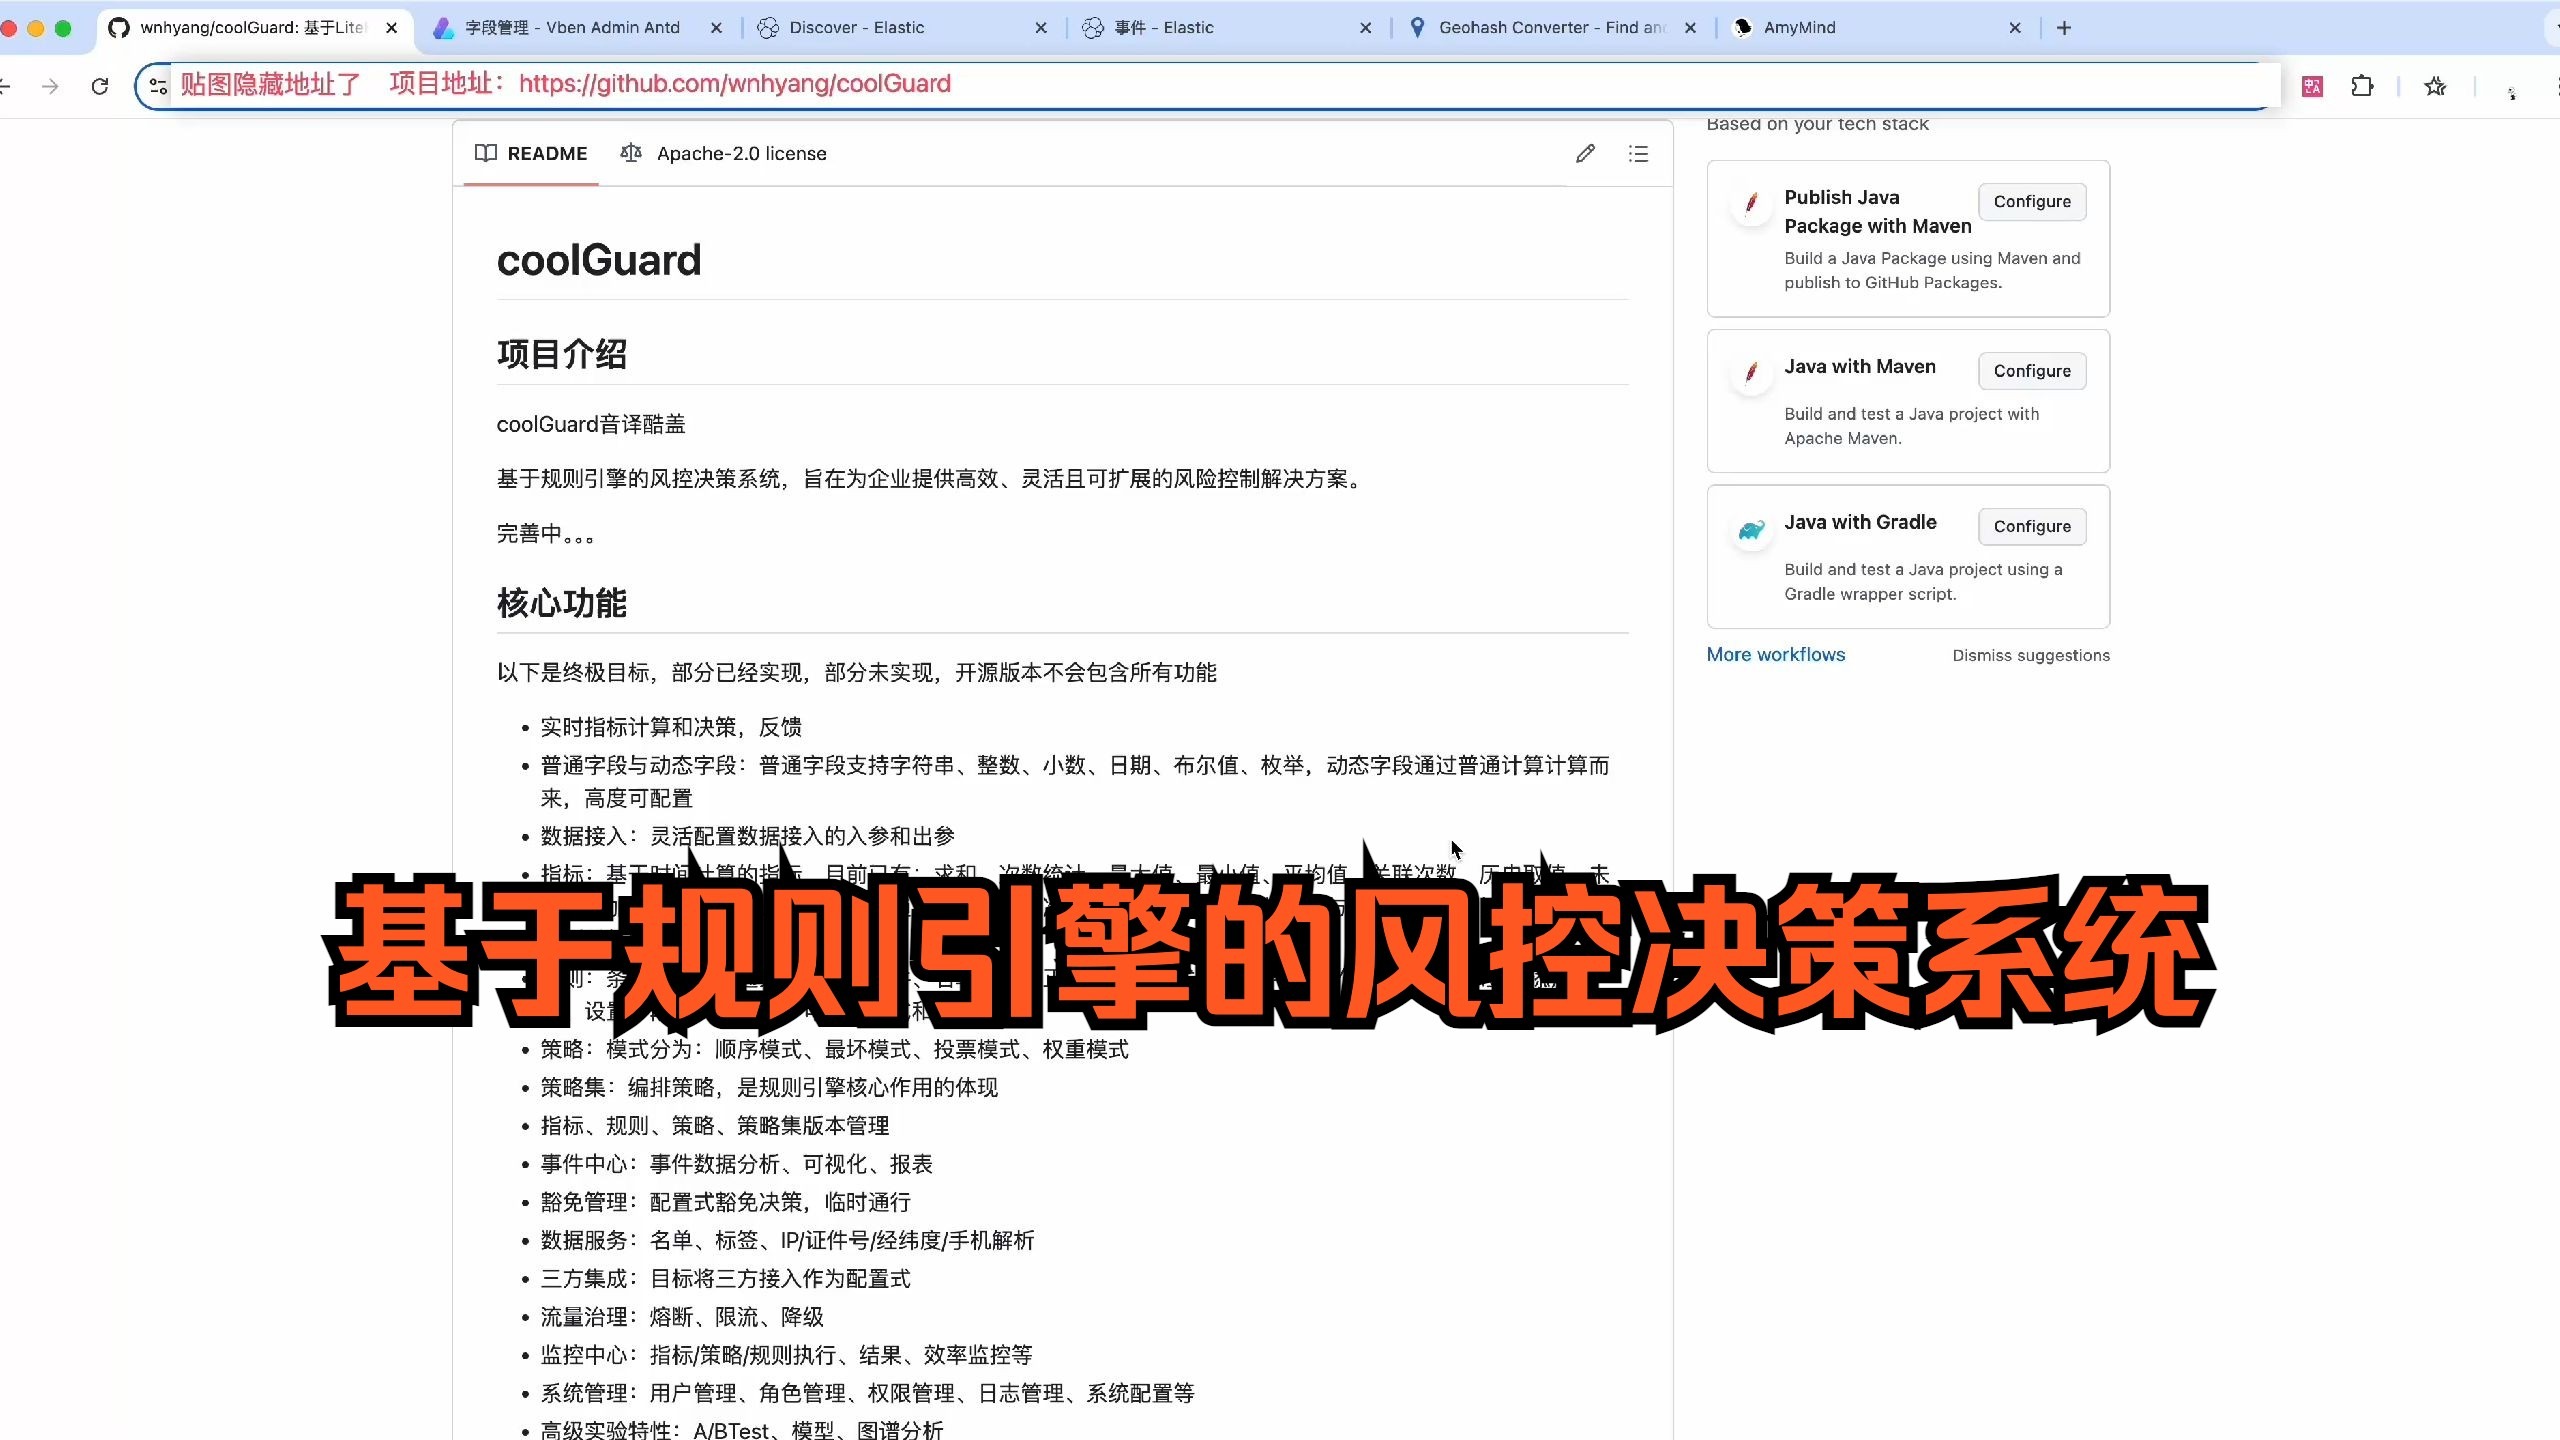The image size is (2560, 1440).
Task: Click the '指标、规则、策略、策略集版本管理' bullet
Action: tap(715, 1126)
